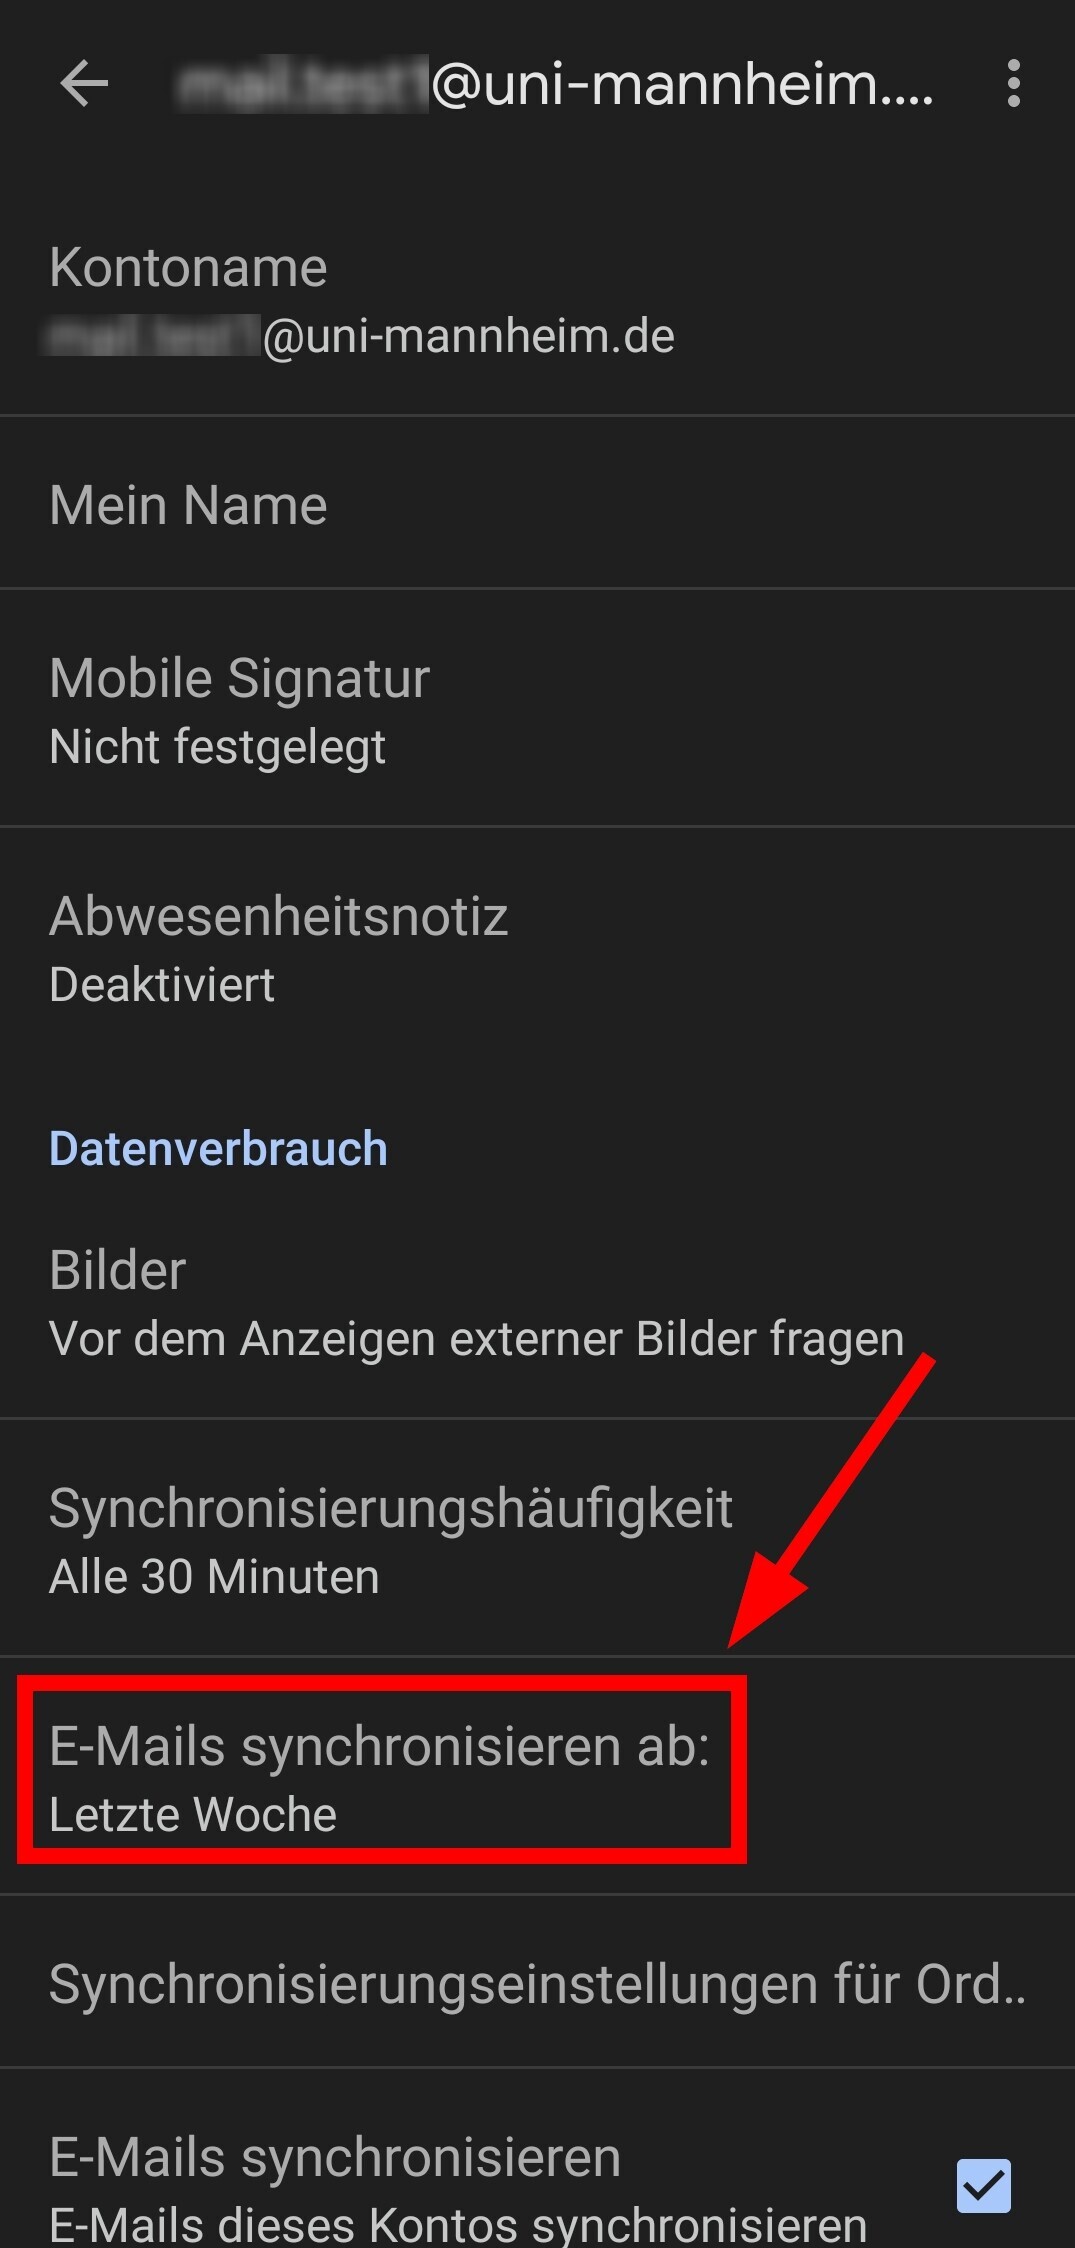
Task: Open Abwesenheitsnotiz settings
Action: 537,948
